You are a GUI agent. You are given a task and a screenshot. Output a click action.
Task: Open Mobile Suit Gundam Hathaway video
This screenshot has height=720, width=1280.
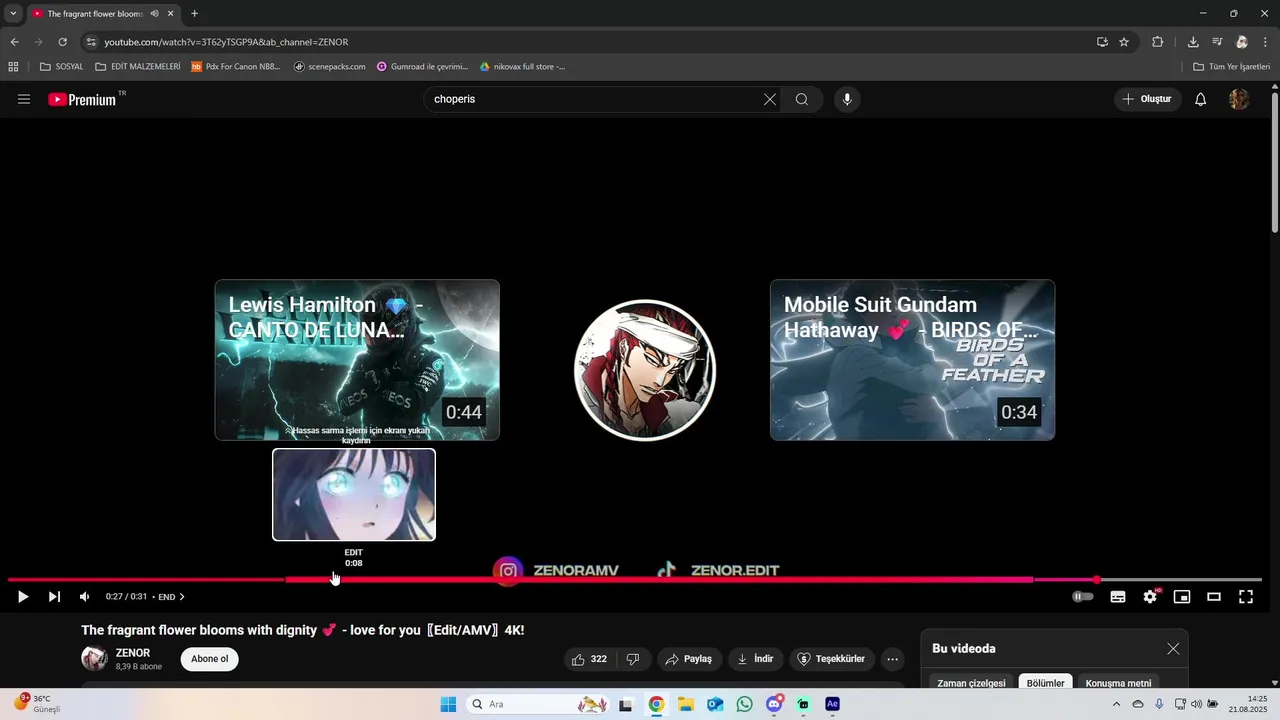912,360
